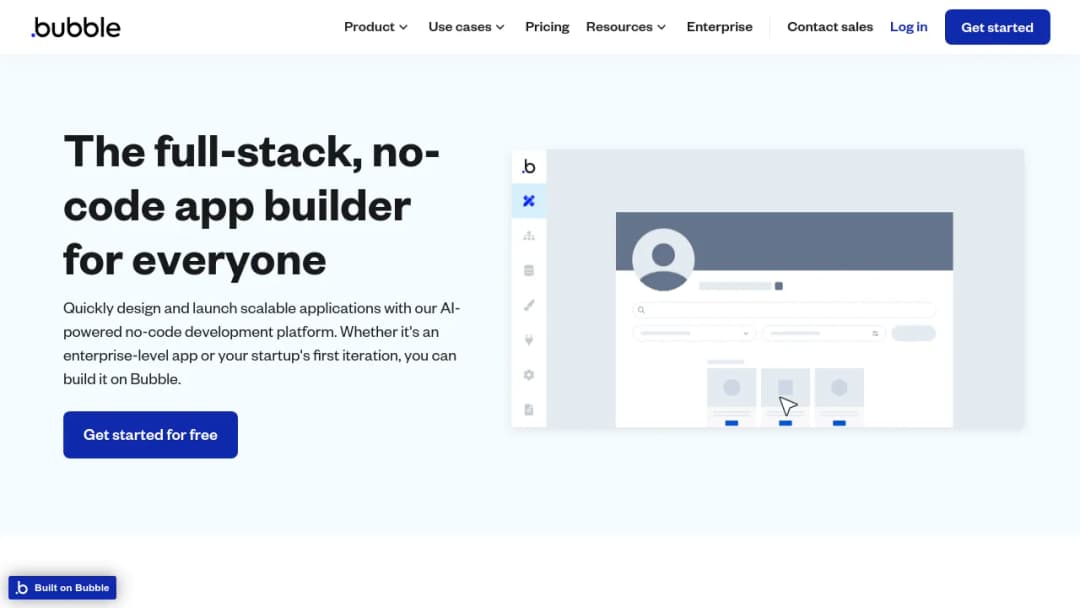The width and height of the screenshot is (1080, 608).
Task: Open the Enterprise page
Action: click(719, 27)
